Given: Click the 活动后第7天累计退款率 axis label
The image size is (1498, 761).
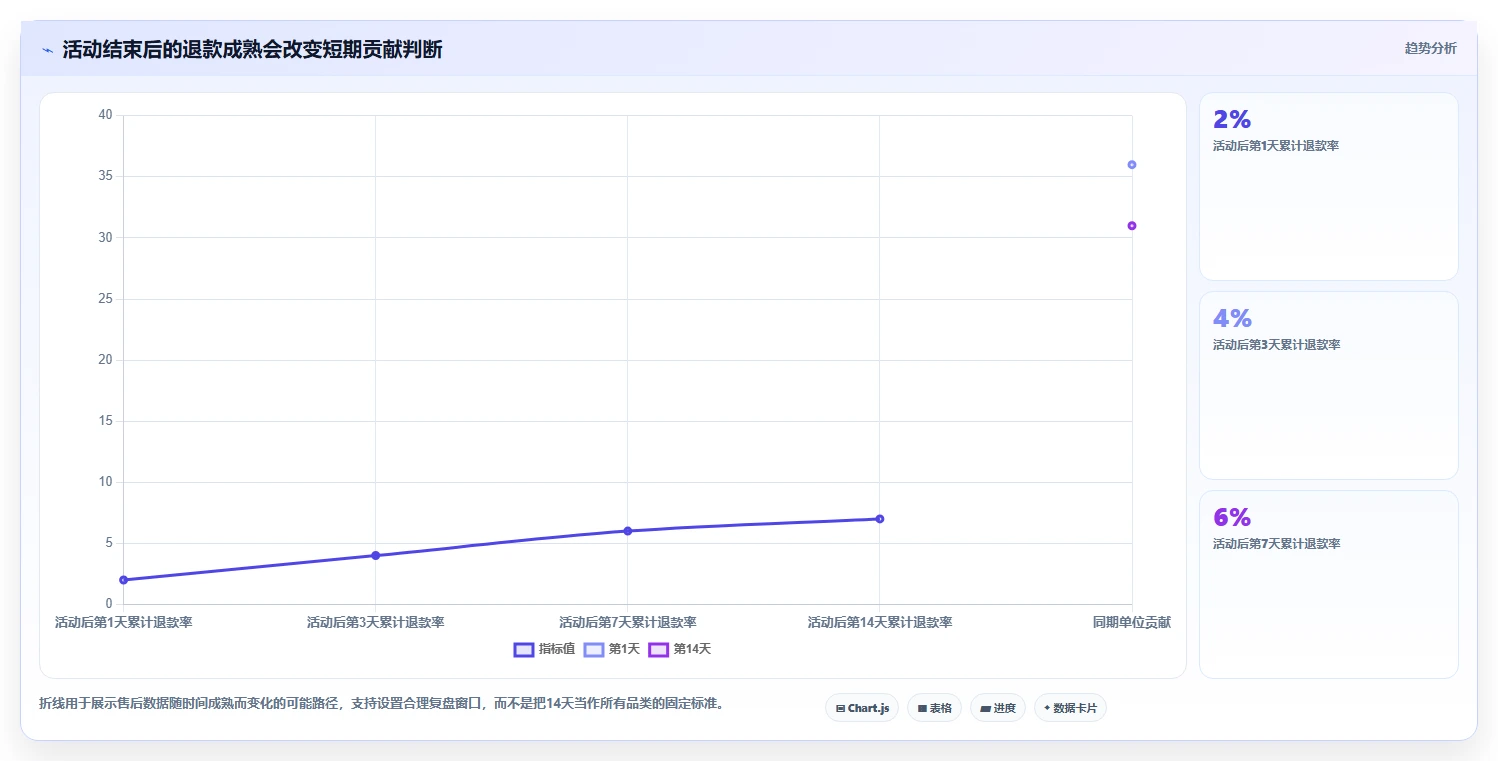Looking at the screenshot, I should coord(627,622).
